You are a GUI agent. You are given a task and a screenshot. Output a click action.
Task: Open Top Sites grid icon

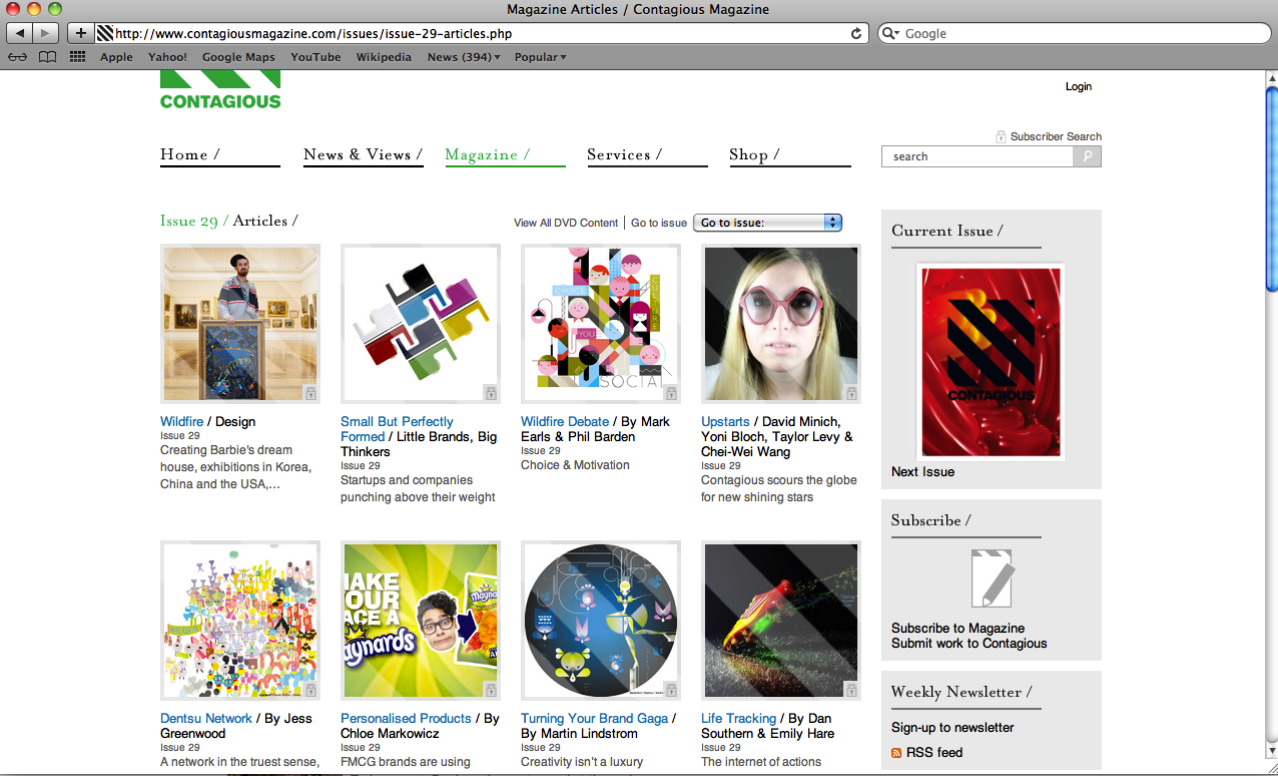[77, 57]
